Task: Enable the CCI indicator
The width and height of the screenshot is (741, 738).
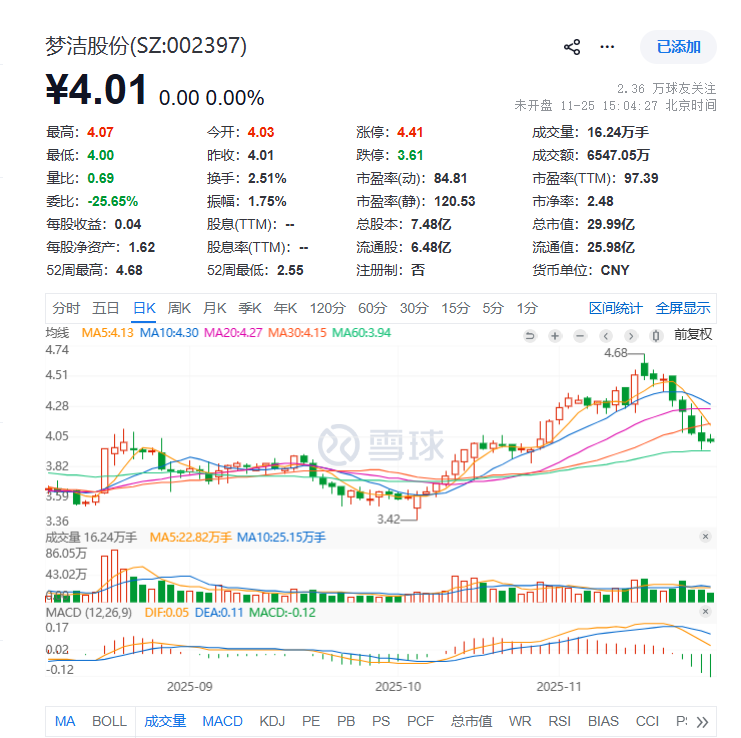Action: click(647, 721)
